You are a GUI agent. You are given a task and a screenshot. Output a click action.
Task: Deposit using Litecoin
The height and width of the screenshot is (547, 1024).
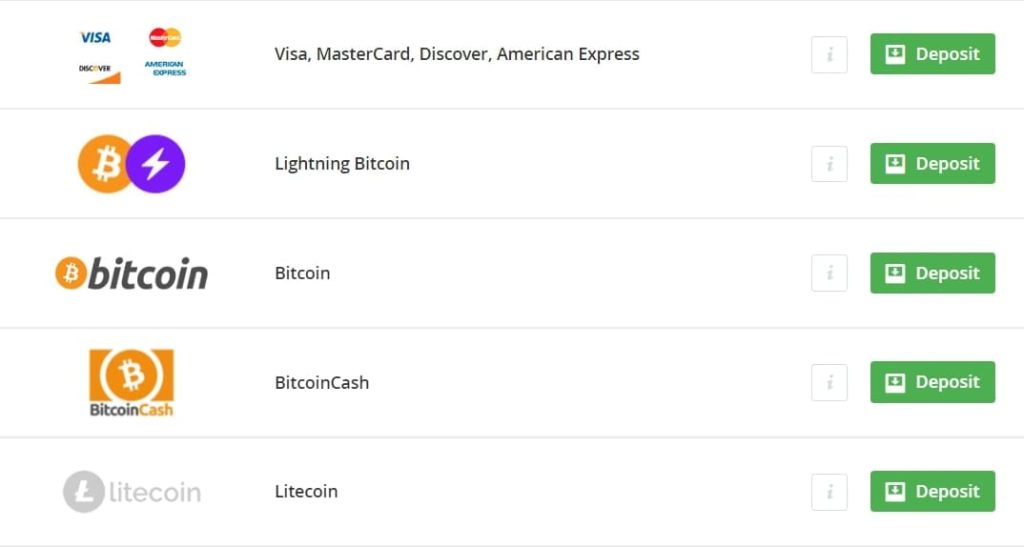[x=933, y=492]
